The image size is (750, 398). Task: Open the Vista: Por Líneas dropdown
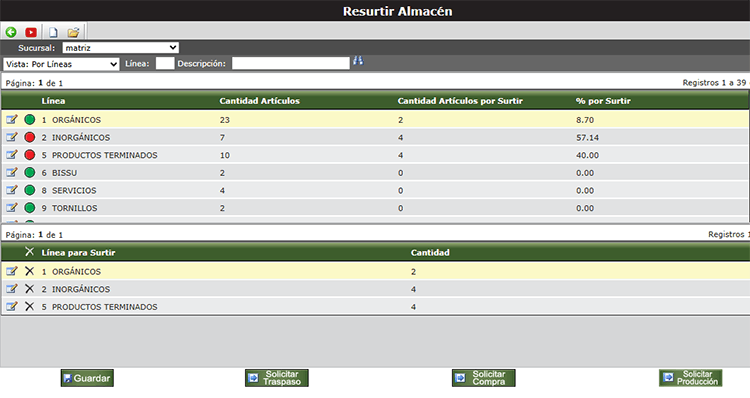(61, 64)
